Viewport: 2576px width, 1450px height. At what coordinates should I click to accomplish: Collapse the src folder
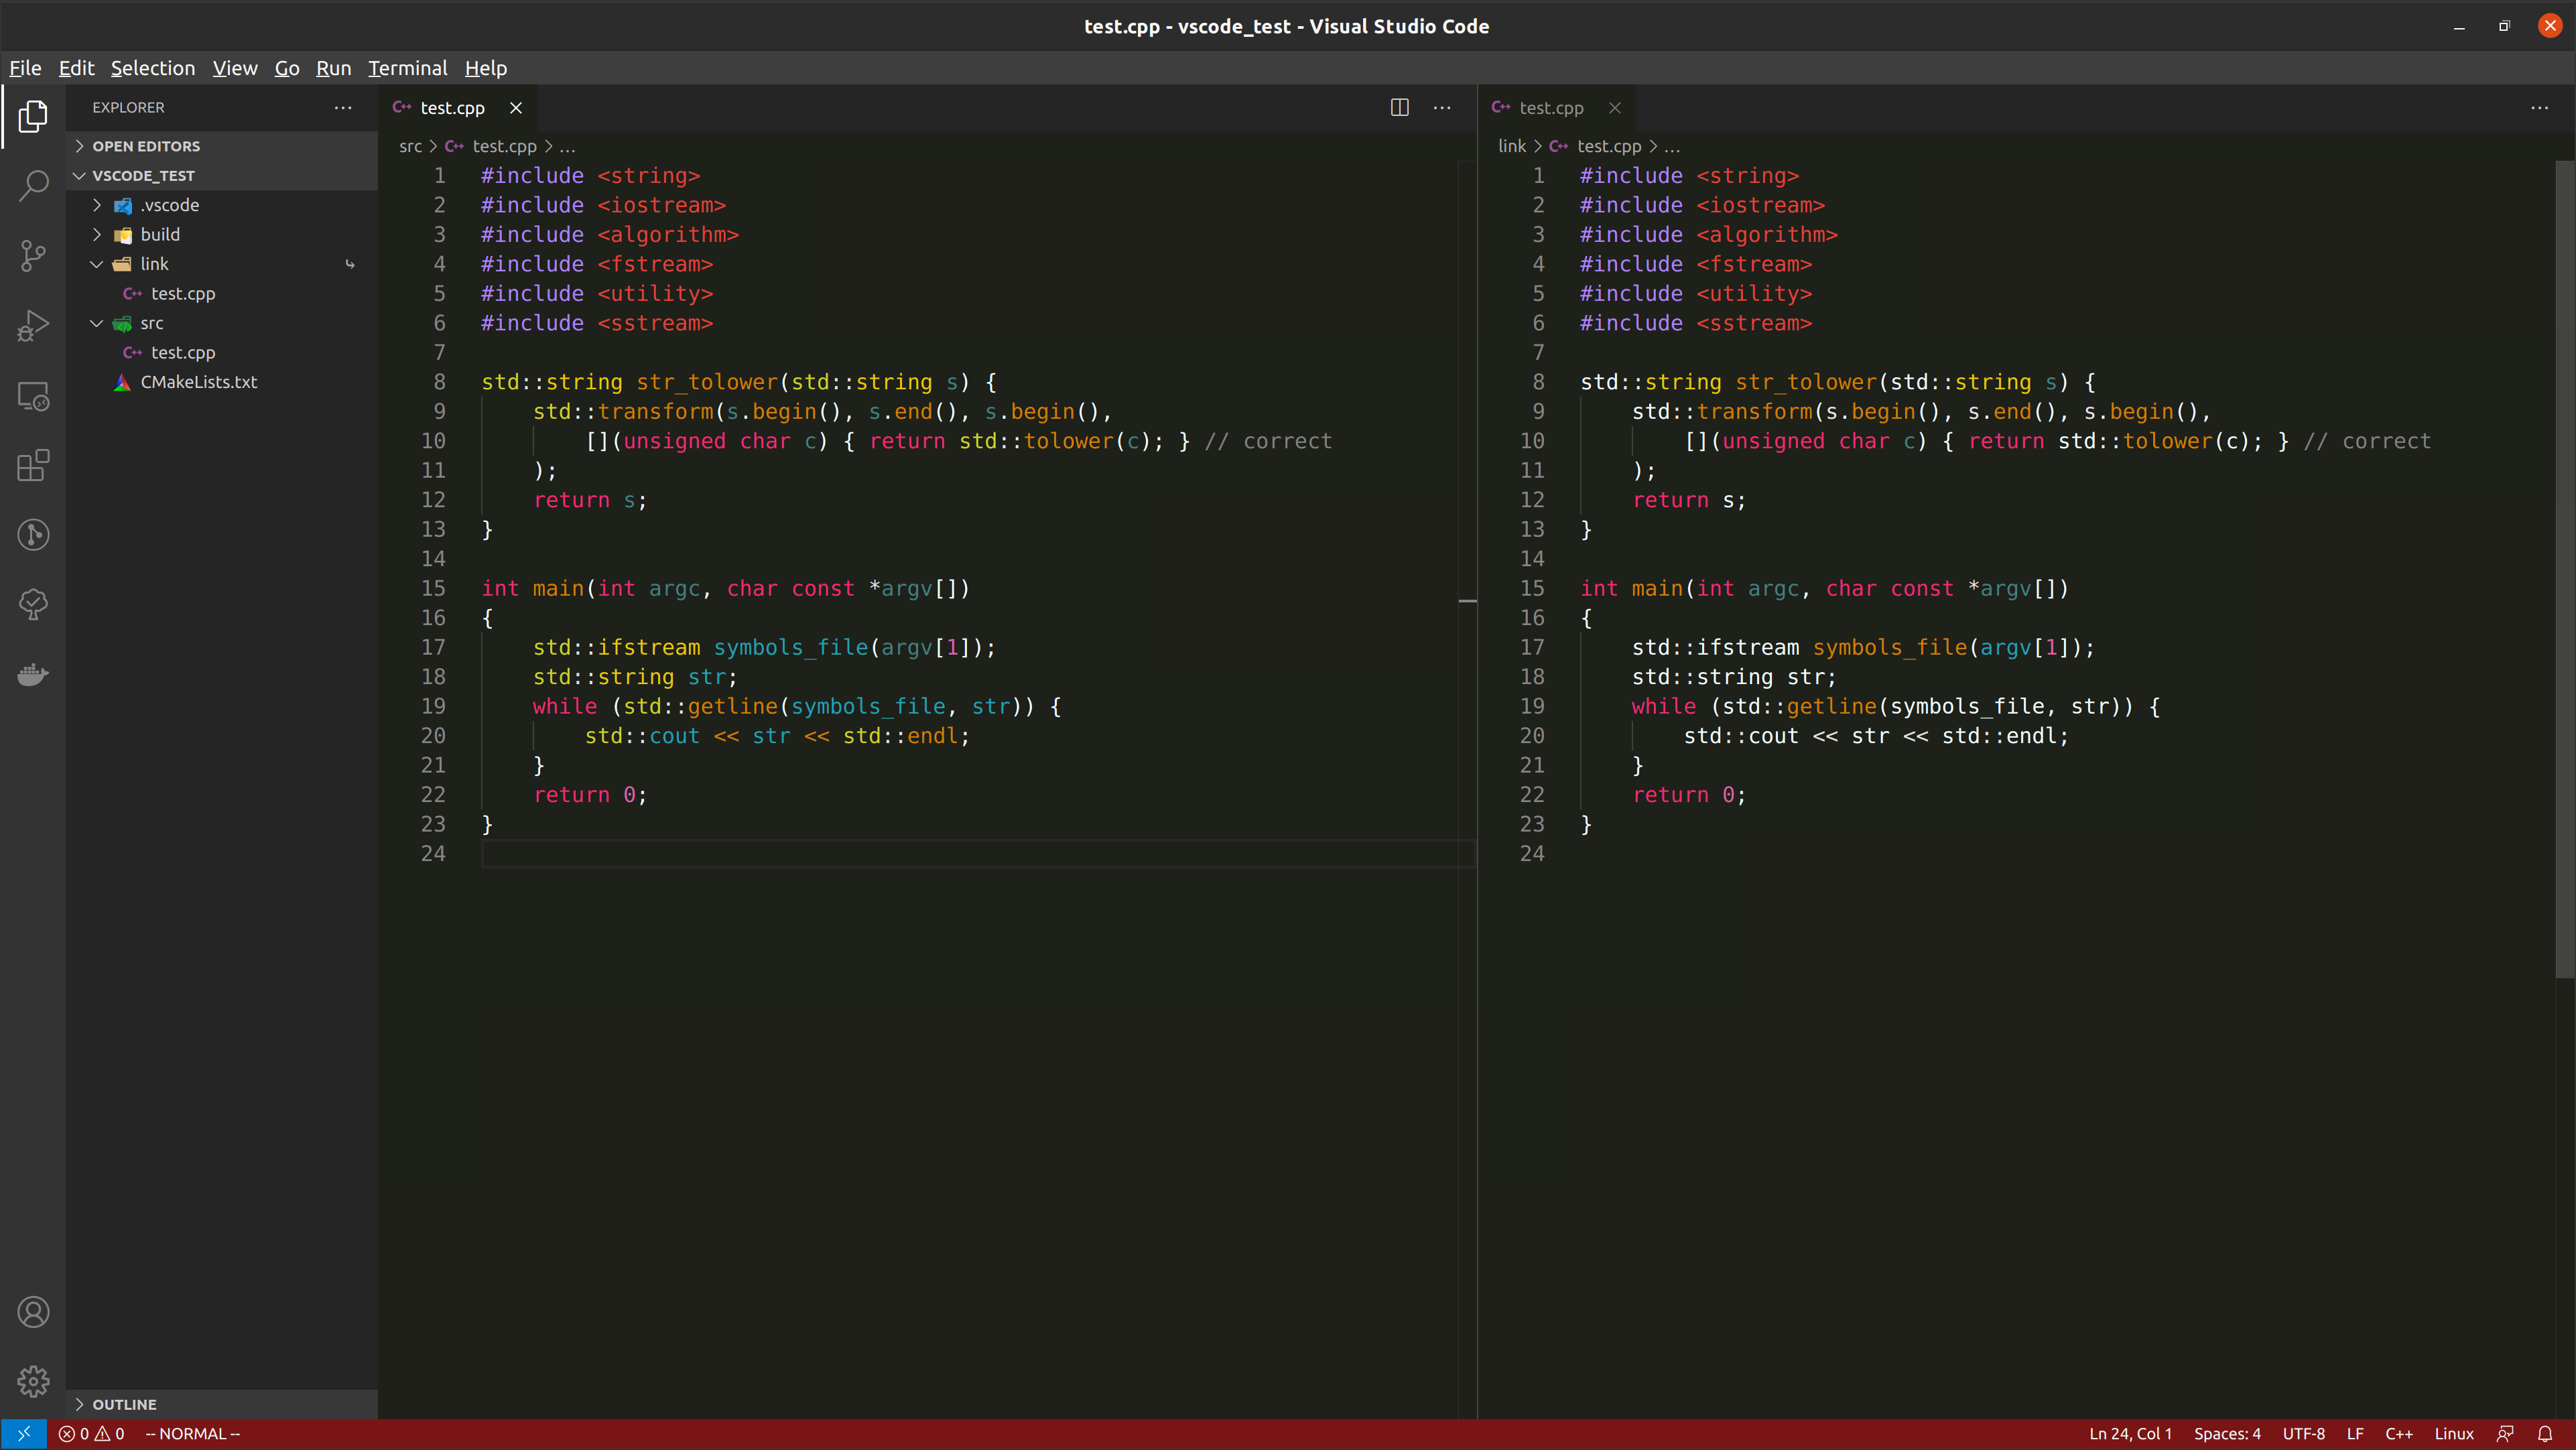pyautogui.click(x=222, y=323)
